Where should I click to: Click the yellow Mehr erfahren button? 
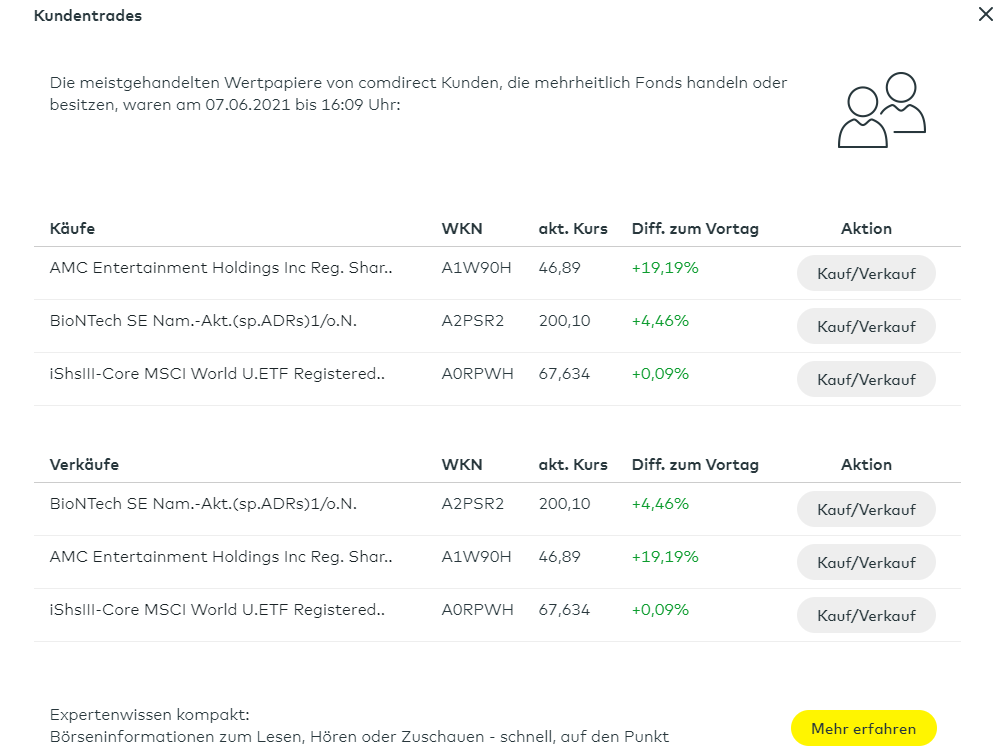[x=862, y=728]
